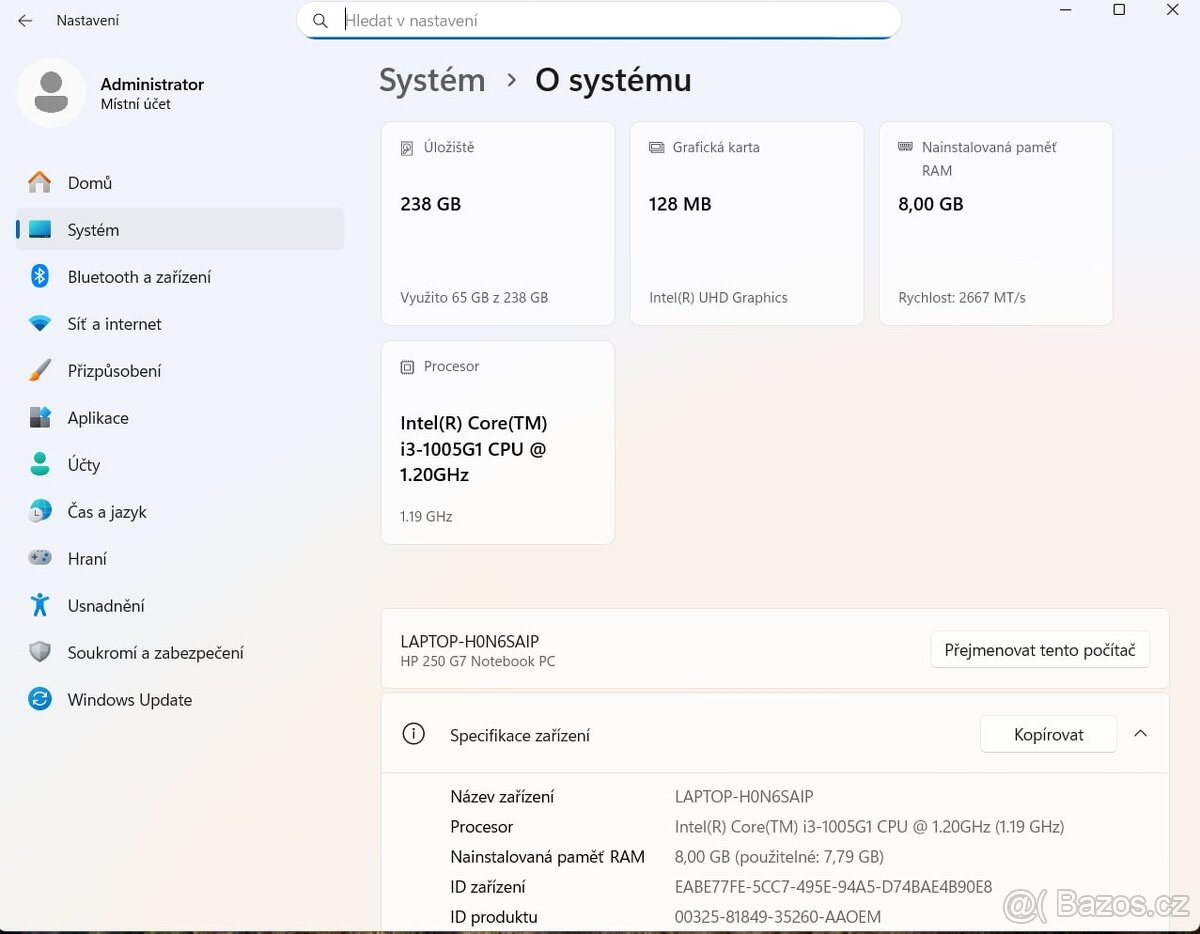Open the Grafická karta info card
The height and width of the screenshot is (934, 1200).
pyautogui.click(x=746, y=223)
